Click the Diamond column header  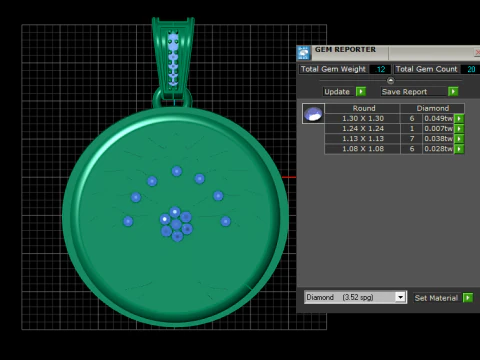(x=432, y=108)
